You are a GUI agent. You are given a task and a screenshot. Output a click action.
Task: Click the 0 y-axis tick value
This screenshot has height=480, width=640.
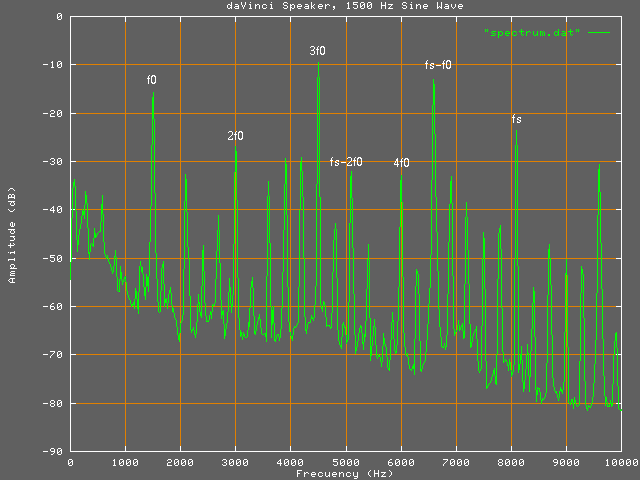60,16
